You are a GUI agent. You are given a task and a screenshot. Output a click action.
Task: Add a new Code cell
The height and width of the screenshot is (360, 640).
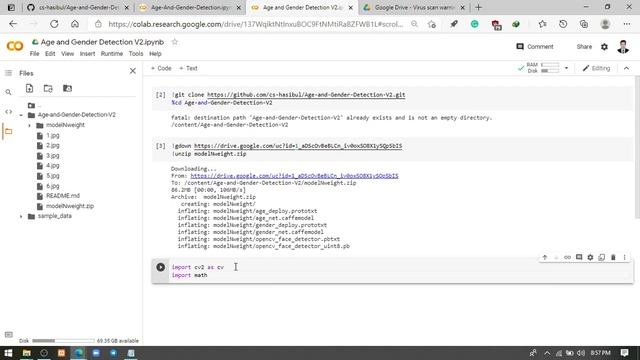click(x=161, y=68)
